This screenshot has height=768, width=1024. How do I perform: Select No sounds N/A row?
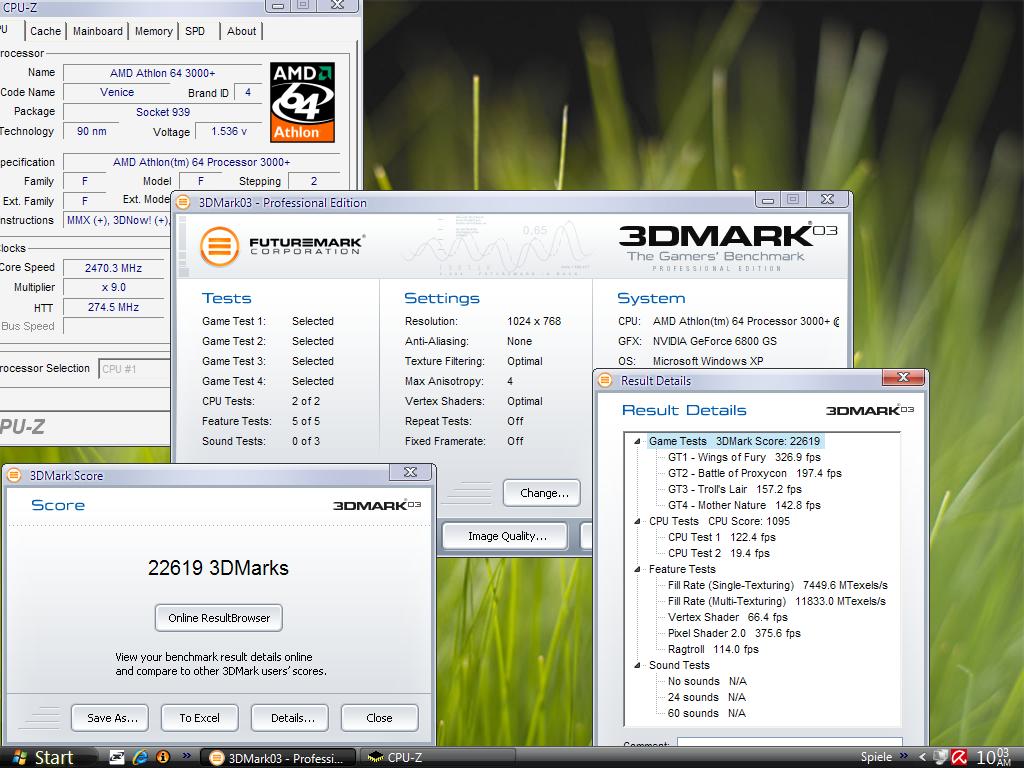tap(707, 681)
